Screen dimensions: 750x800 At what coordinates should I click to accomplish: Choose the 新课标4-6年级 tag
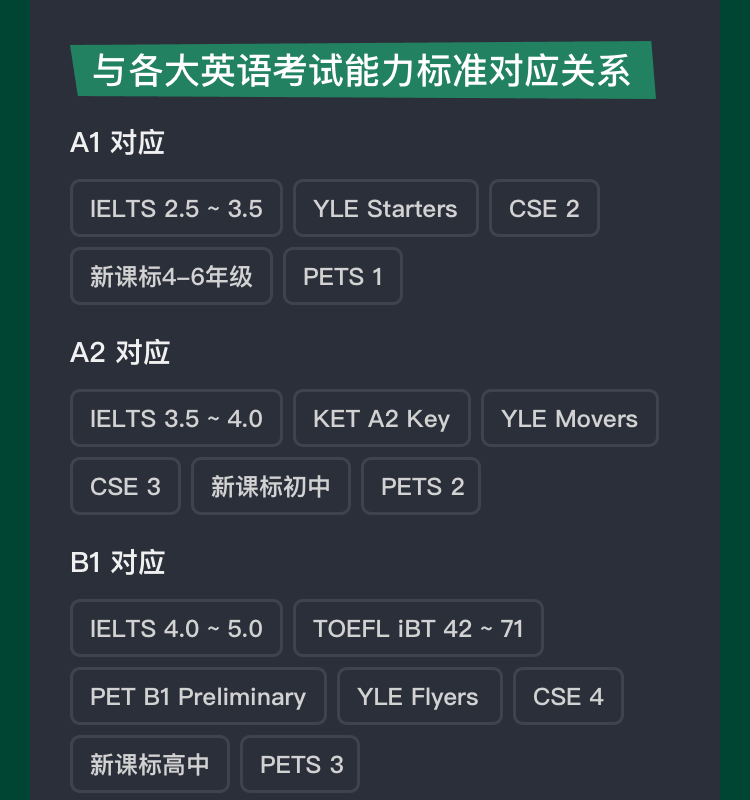click(x=171, y=276)
